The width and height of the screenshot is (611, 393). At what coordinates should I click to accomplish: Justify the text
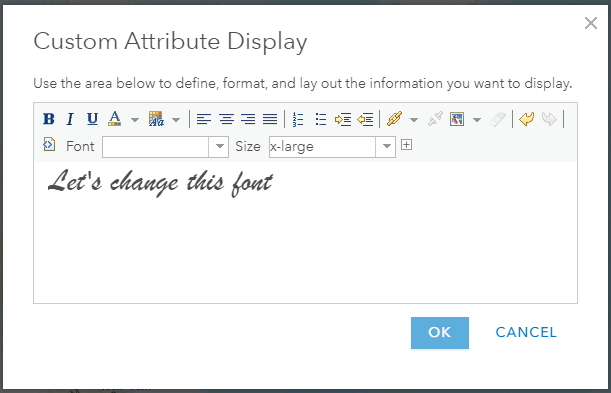(270, 119)
